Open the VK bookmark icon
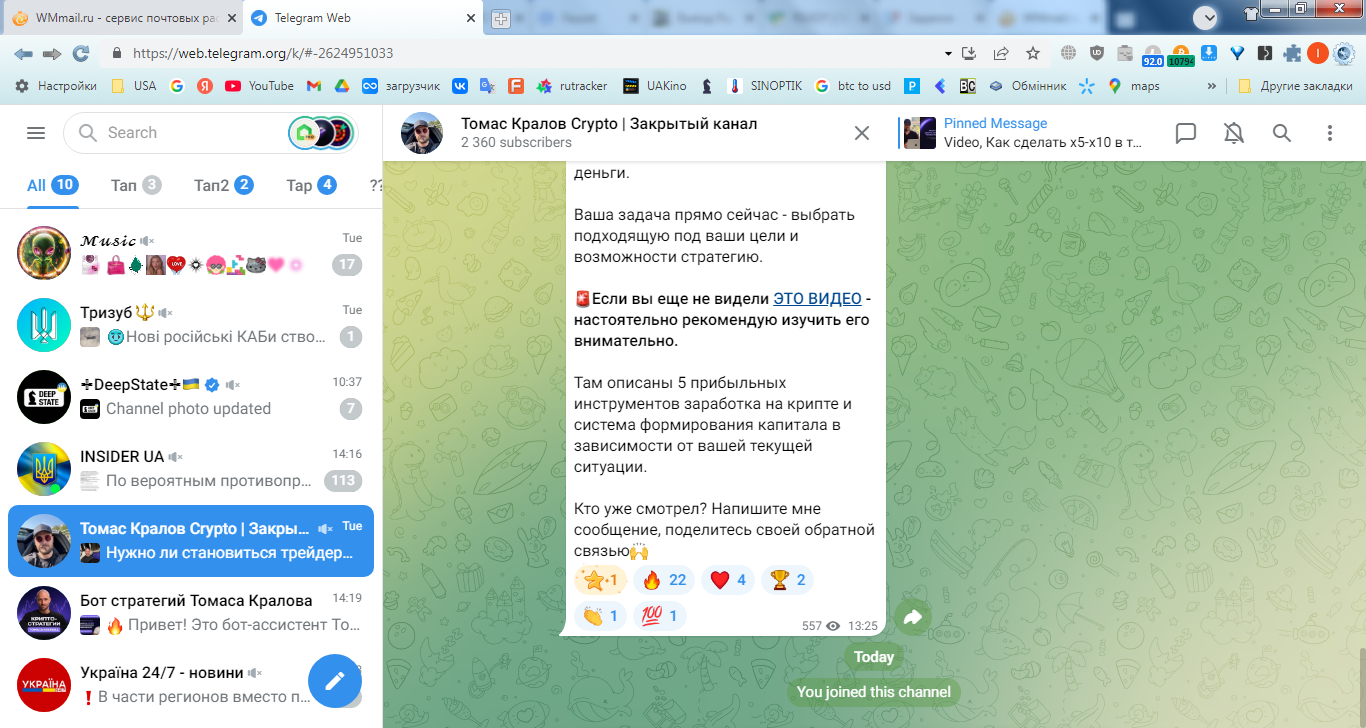The image size is (1366, 728). pos(460,86)
